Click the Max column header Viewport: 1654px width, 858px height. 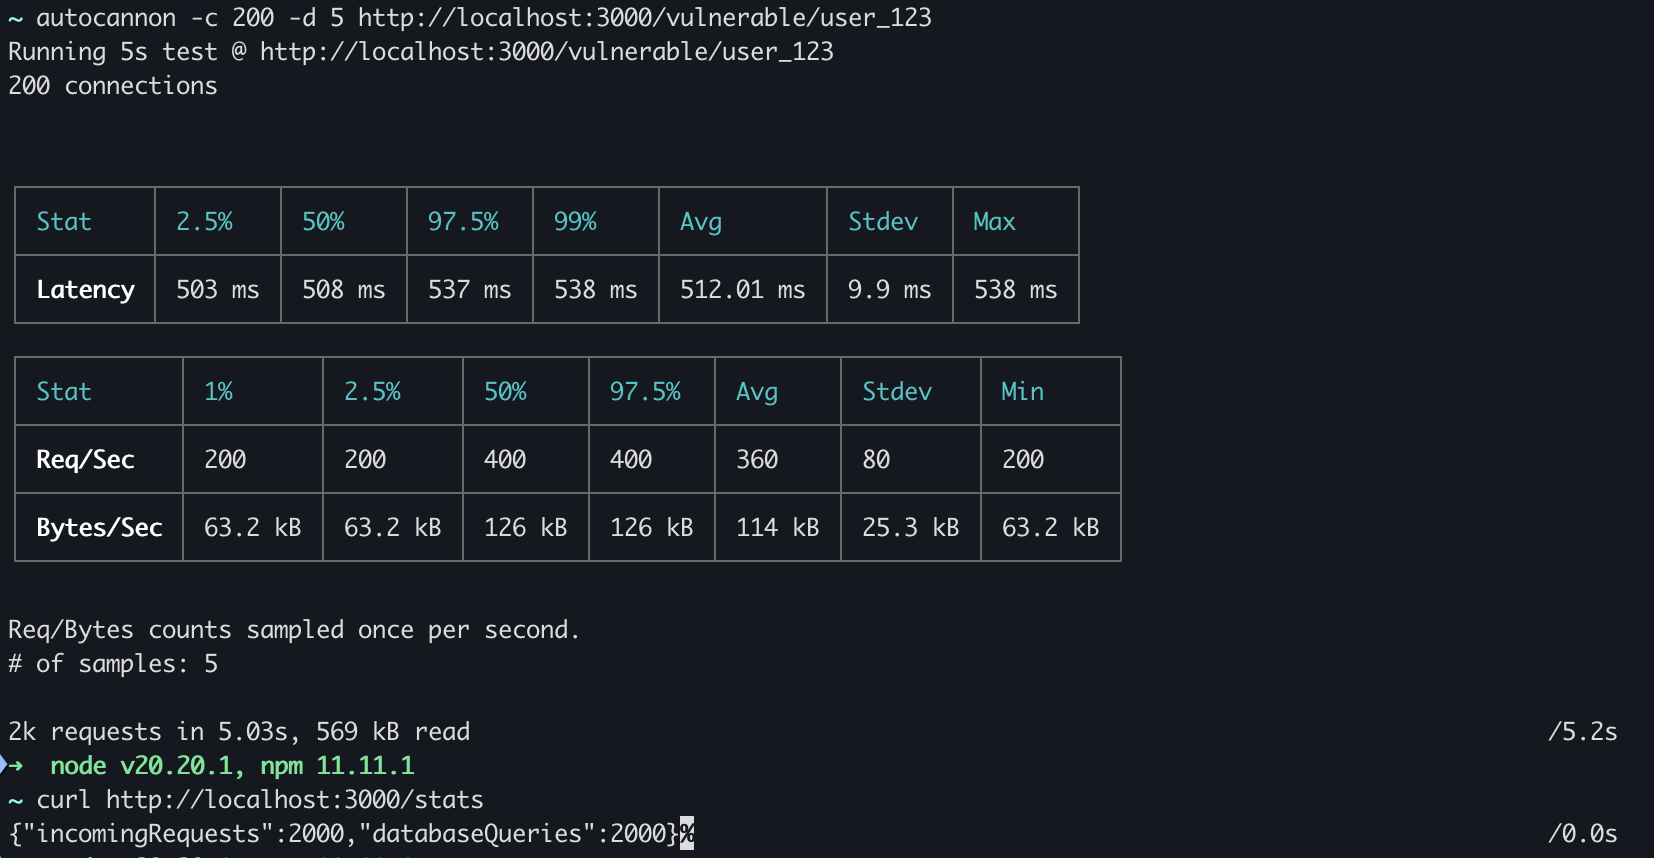coord(994,222)
